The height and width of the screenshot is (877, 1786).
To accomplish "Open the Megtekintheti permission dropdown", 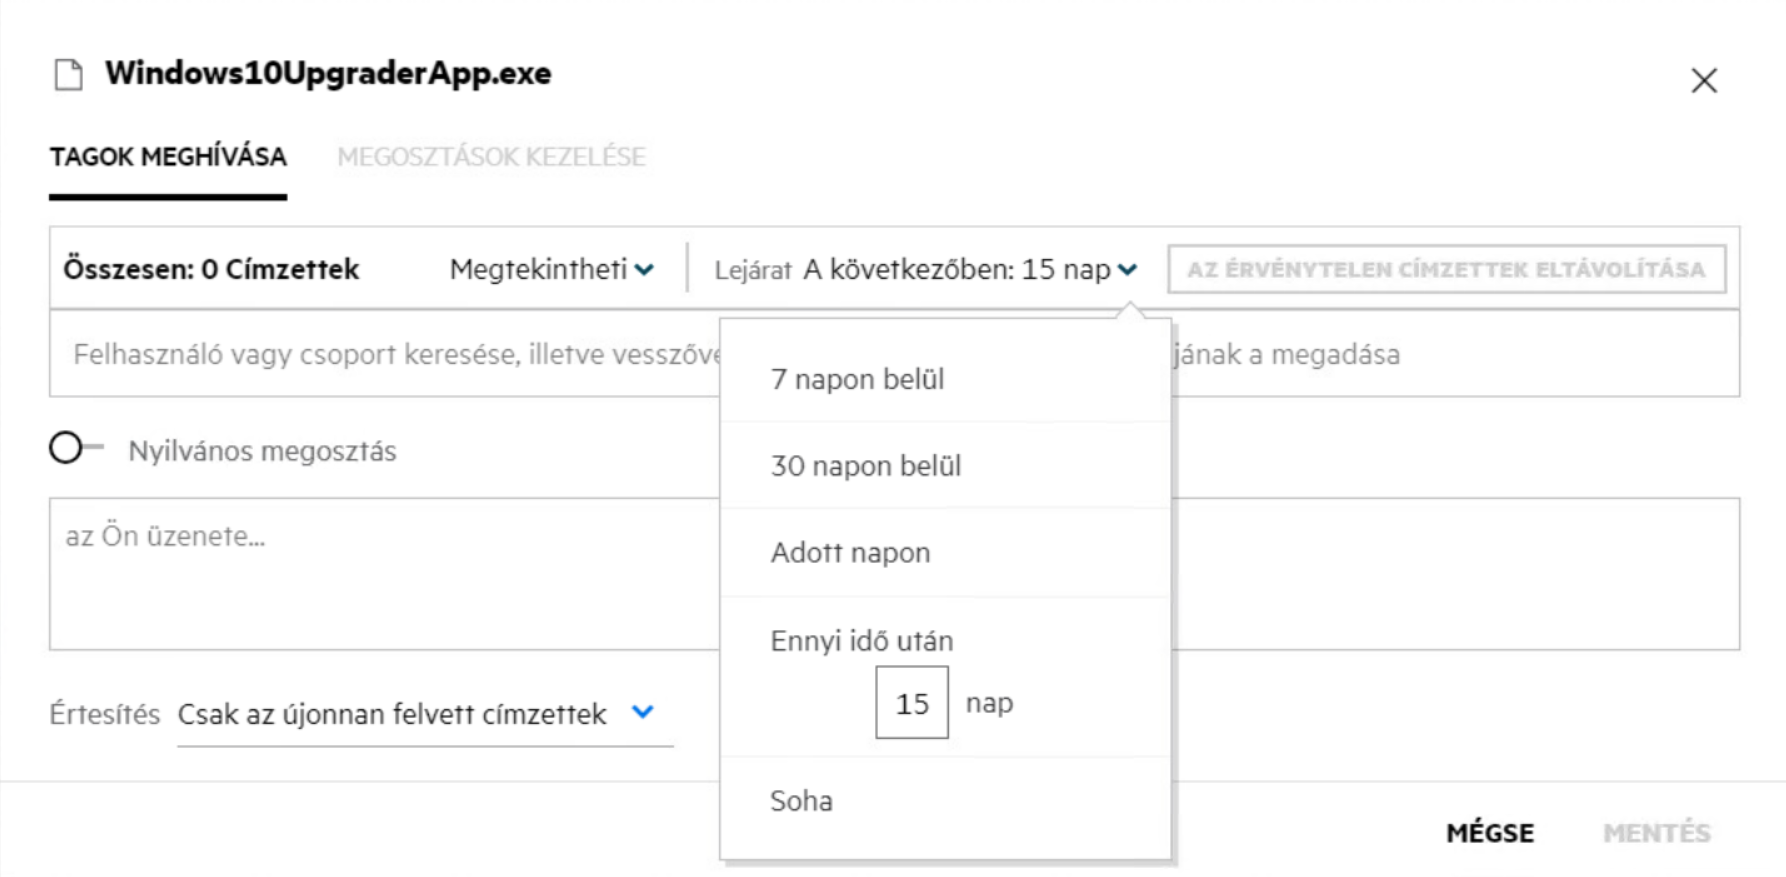I will (x=551, y=269).
